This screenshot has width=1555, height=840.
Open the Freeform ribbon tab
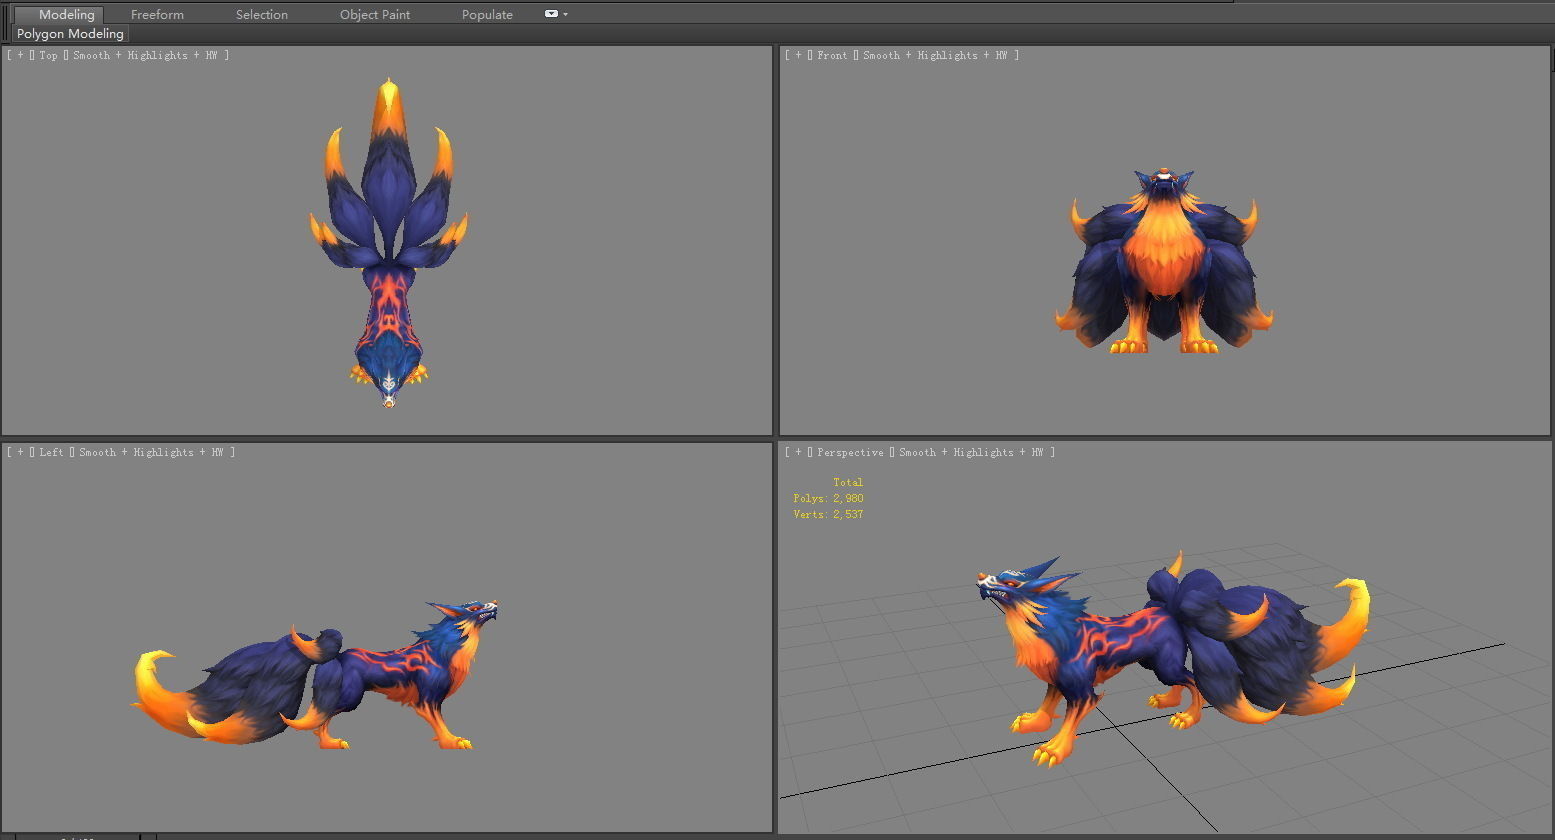[157, 14]
